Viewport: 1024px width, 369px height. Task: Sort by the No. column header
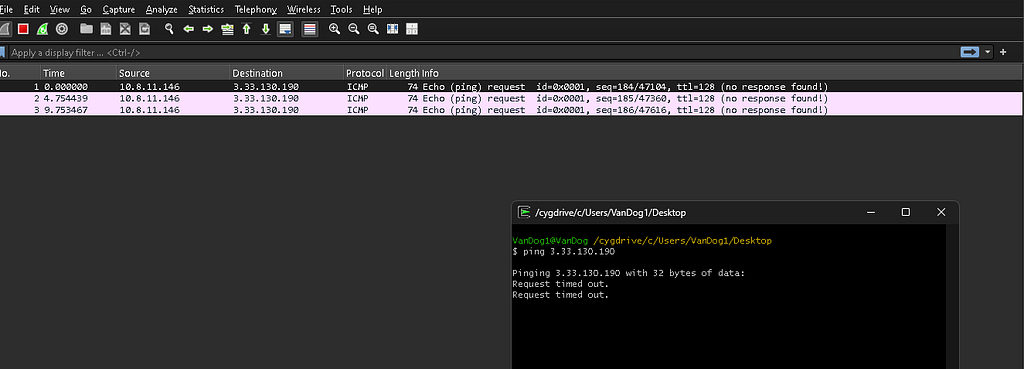click(x=20, y=73)
